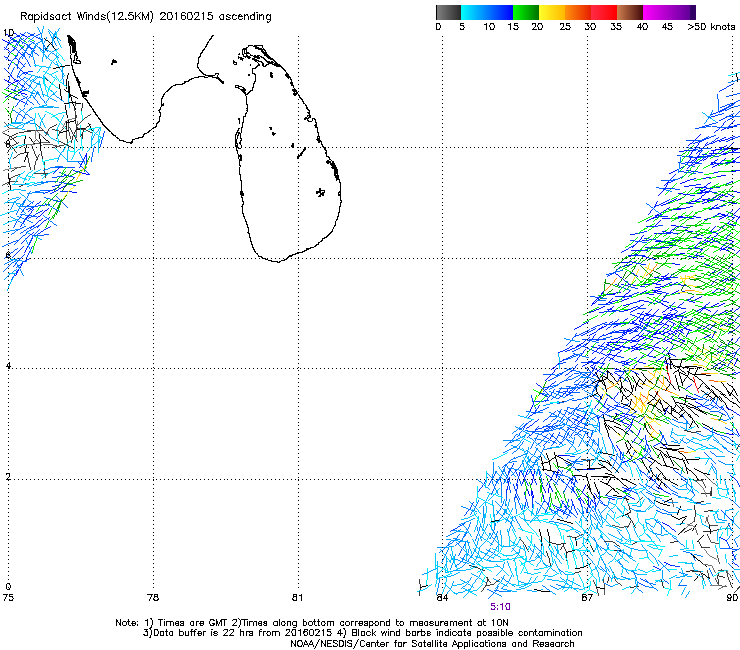Image resolution: width=740 pixels, height=650 pixels.
Task: Click the legend label '25'
Action: coord(565,27)
